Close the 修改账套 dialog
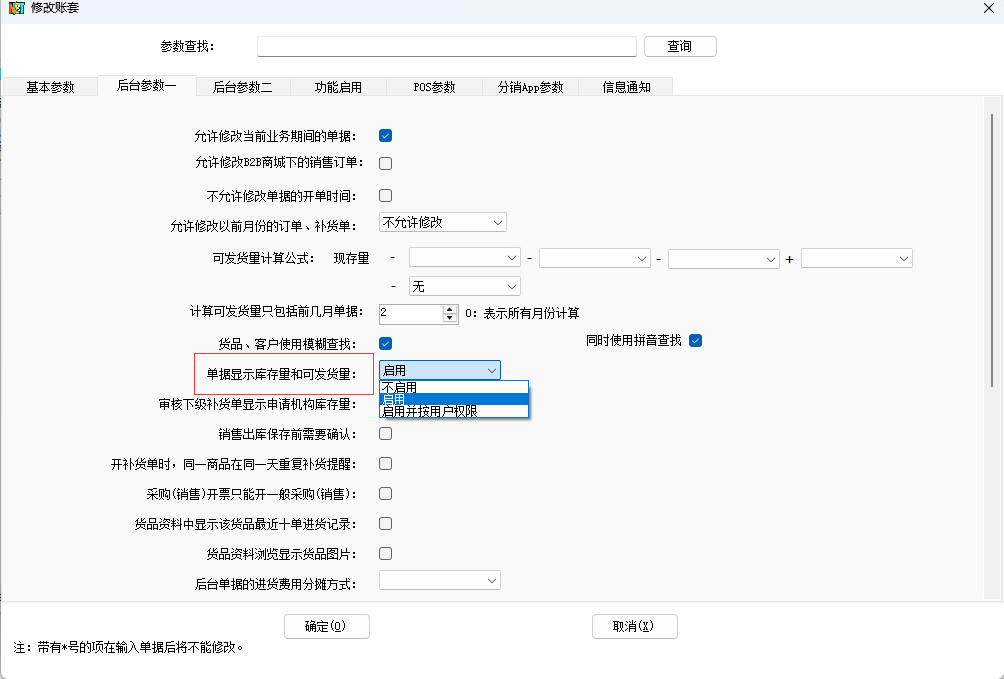 point(989,8)
